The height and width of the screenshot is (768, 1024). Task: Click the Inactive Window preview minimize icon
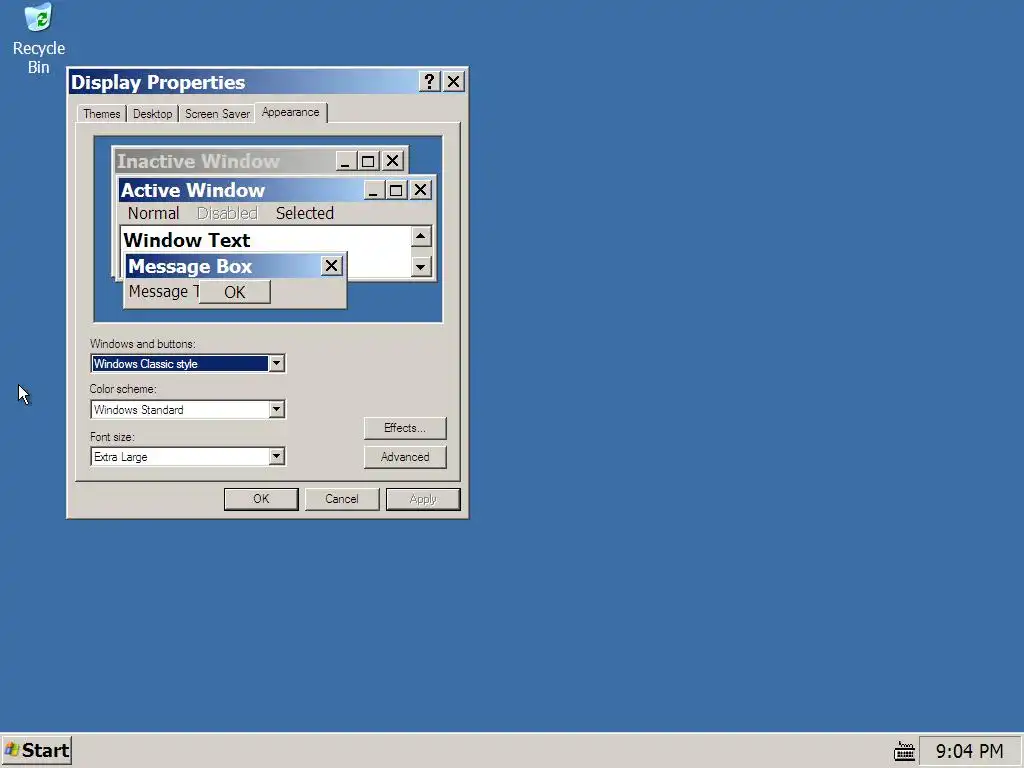coord(345,161)
